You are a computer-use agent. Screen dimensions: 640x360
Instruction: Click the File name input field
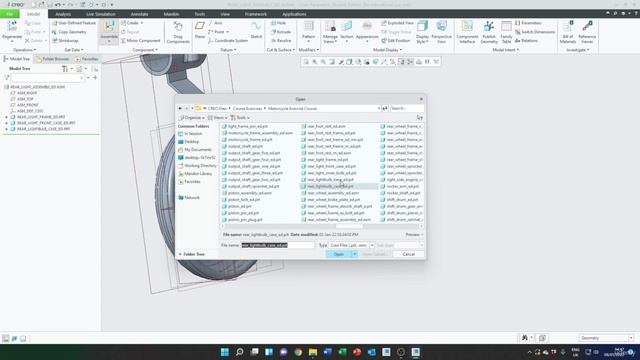pyautogui.click(x=278, y=245)
